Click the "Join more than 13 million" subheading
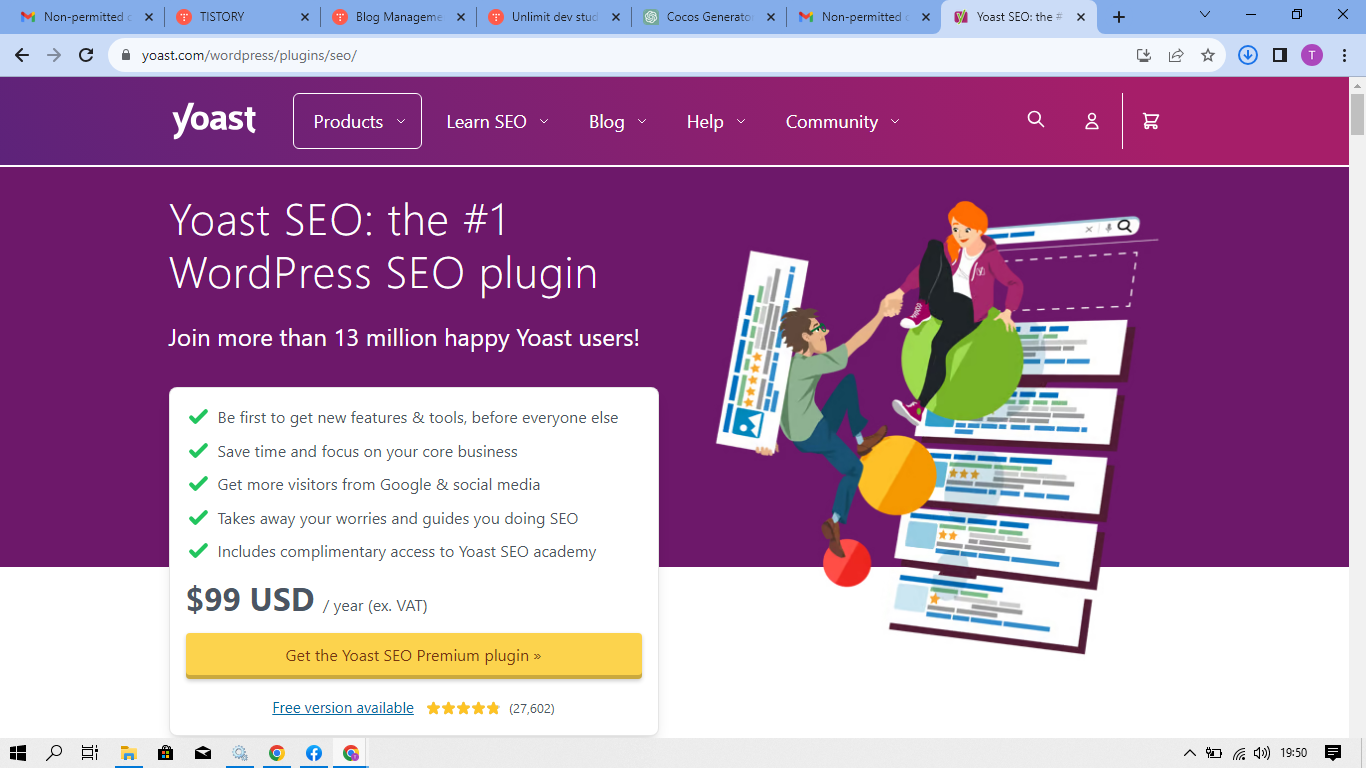 [x=403, y=338]
